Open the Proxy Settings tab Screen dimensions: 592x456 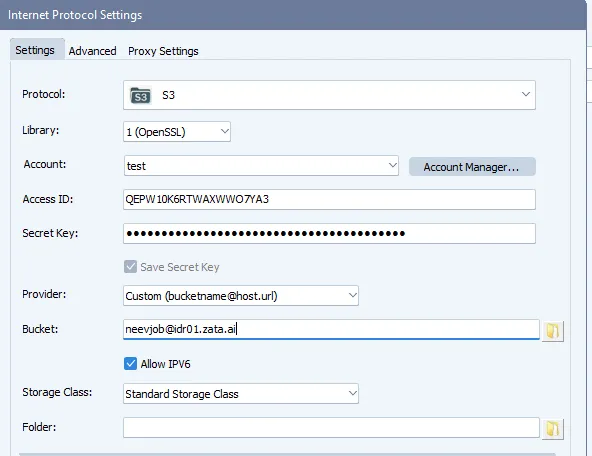click(x=163, y=51)
